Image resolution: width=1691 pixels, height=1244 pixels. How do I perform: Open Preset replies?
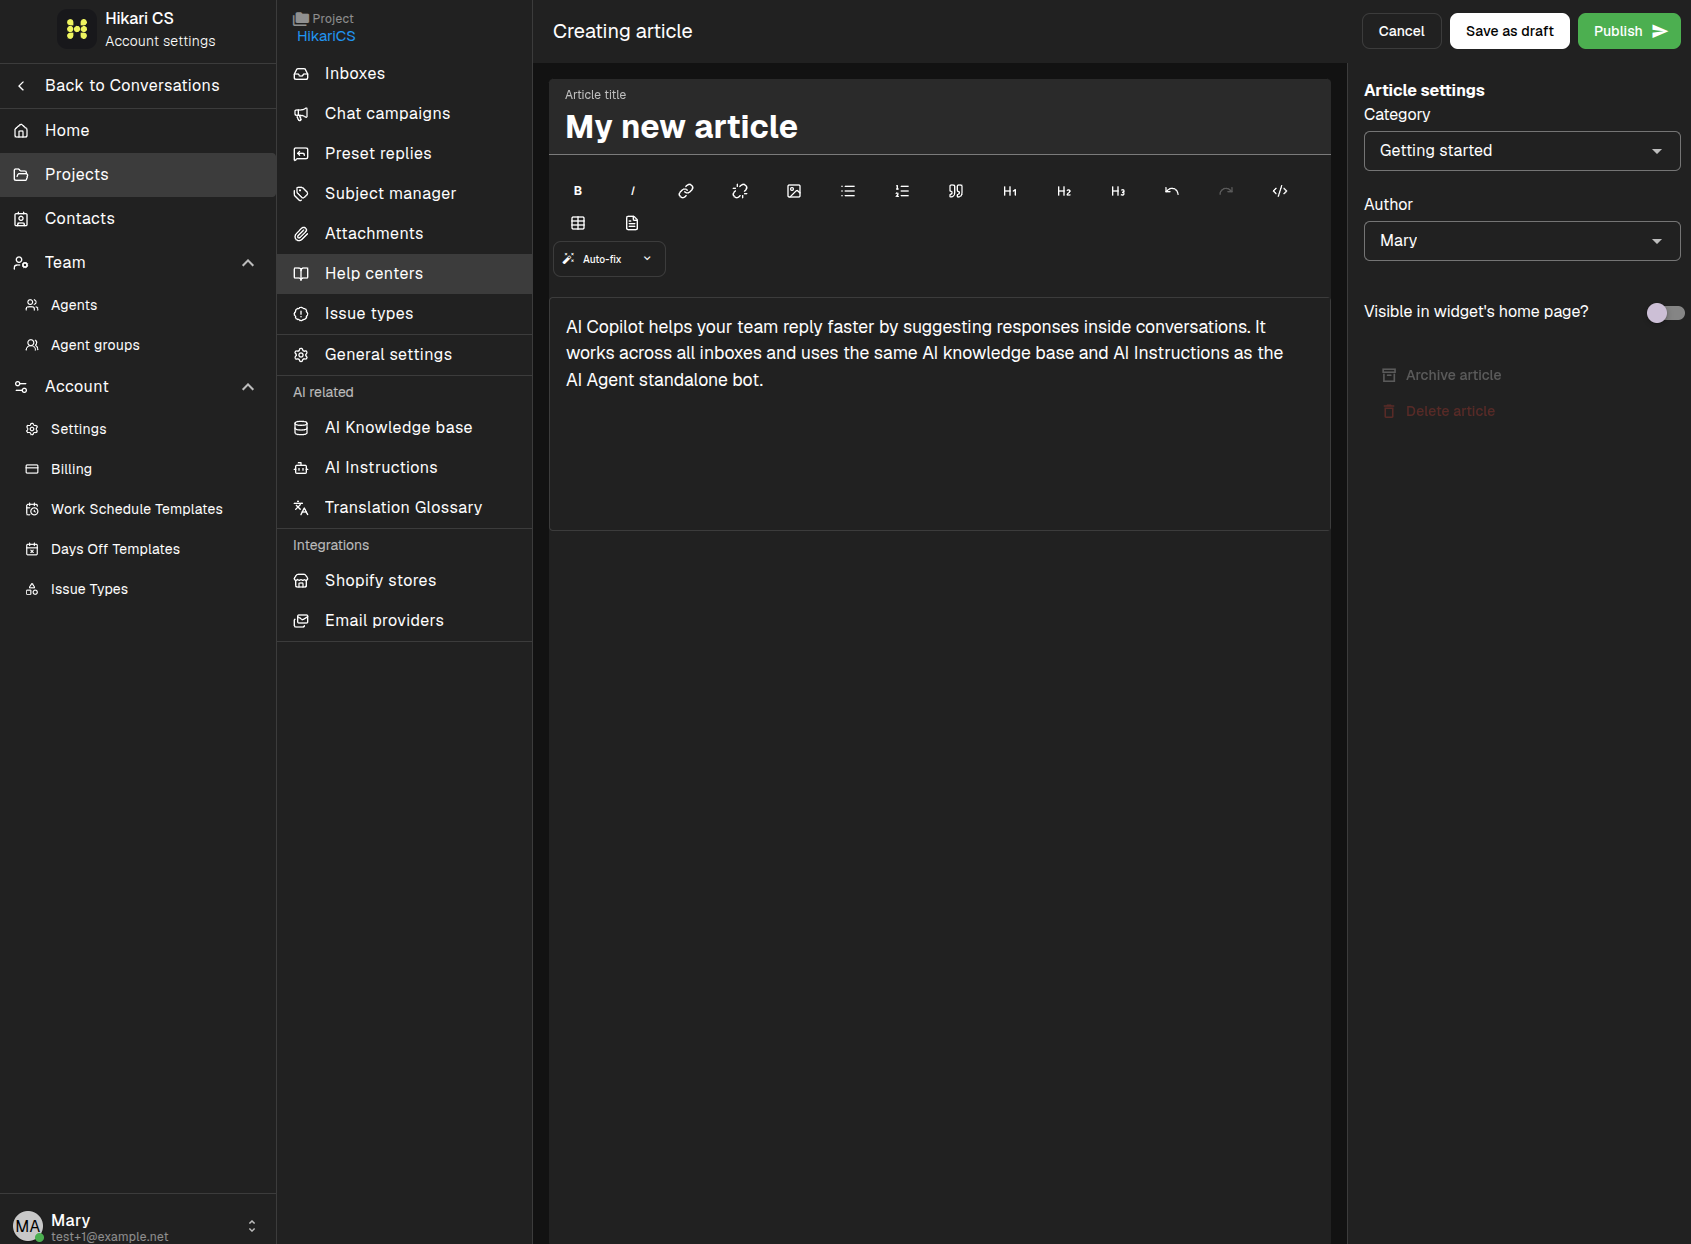[x=404, y=154]
